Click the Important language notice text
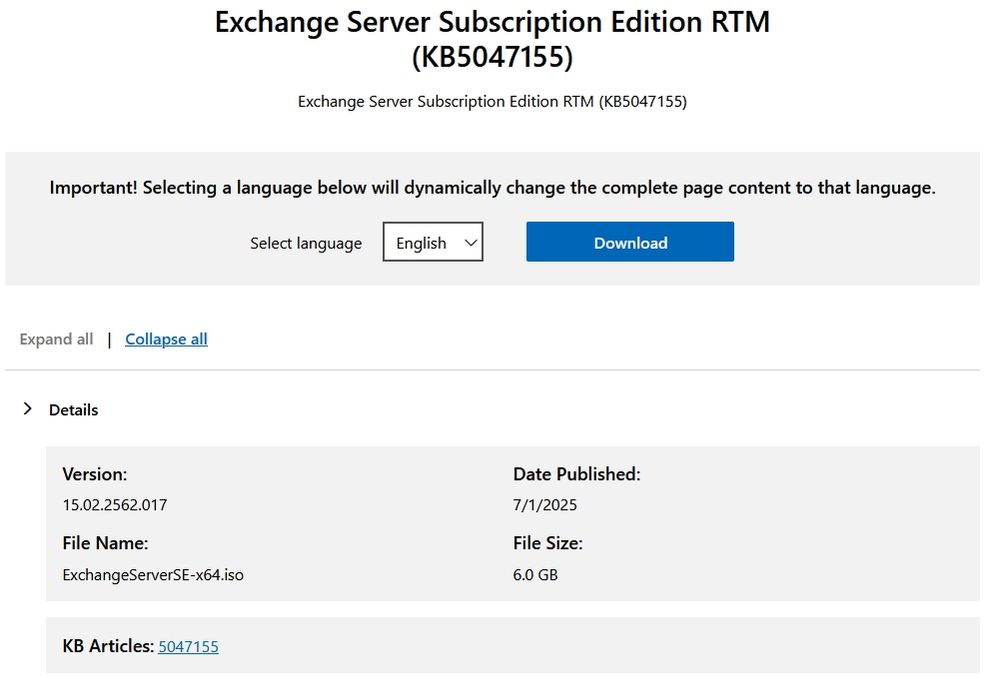The width and height of the screenshot is (1000, 682). click(x=492, y=188)
